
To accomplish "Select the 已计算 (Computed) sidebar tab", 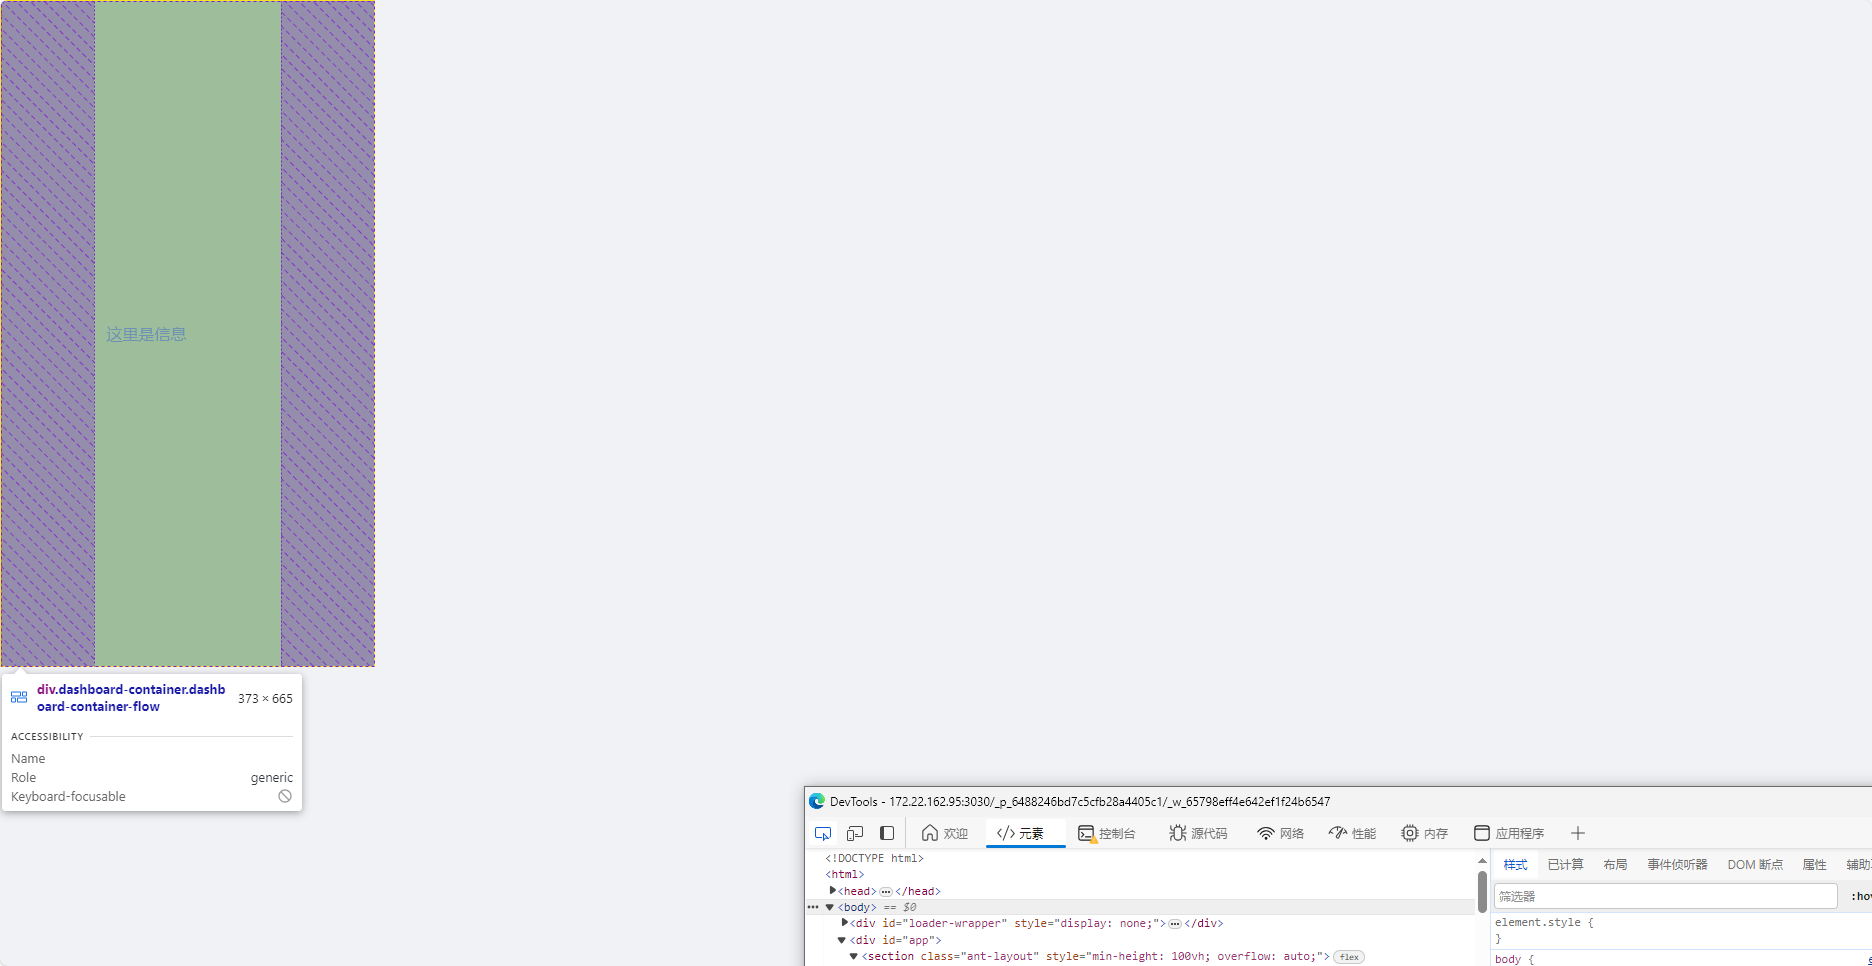I will click(x=1565, y=864).
